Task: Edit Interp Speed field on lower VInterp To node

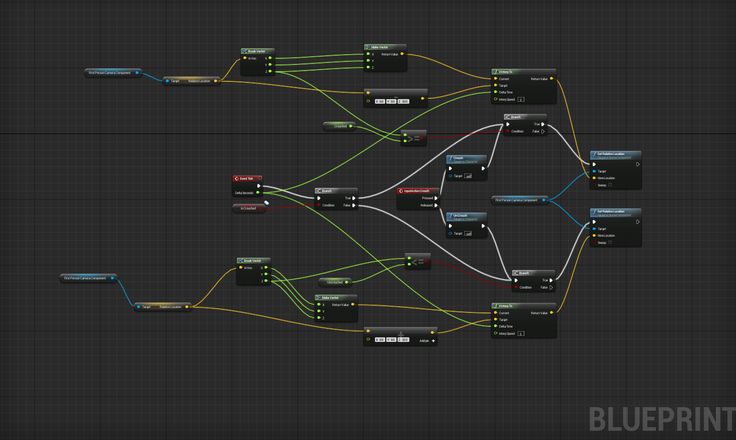Action: (521, 334)
